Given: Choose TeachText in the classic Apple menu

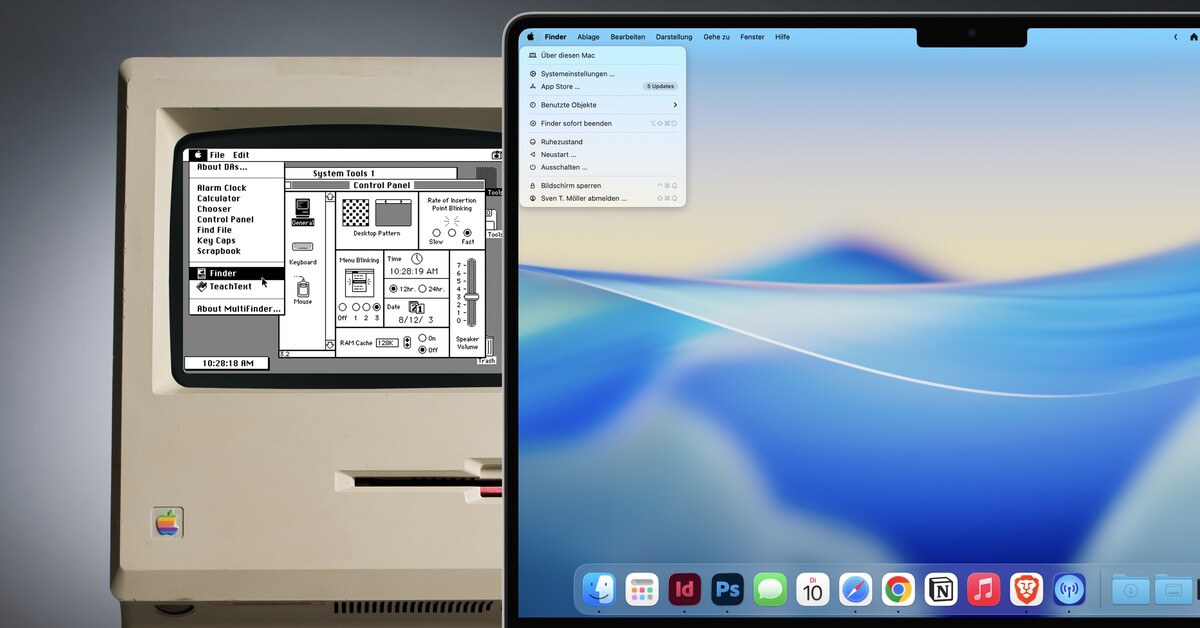Looking at the screenshot, I should tap(237, 286).
